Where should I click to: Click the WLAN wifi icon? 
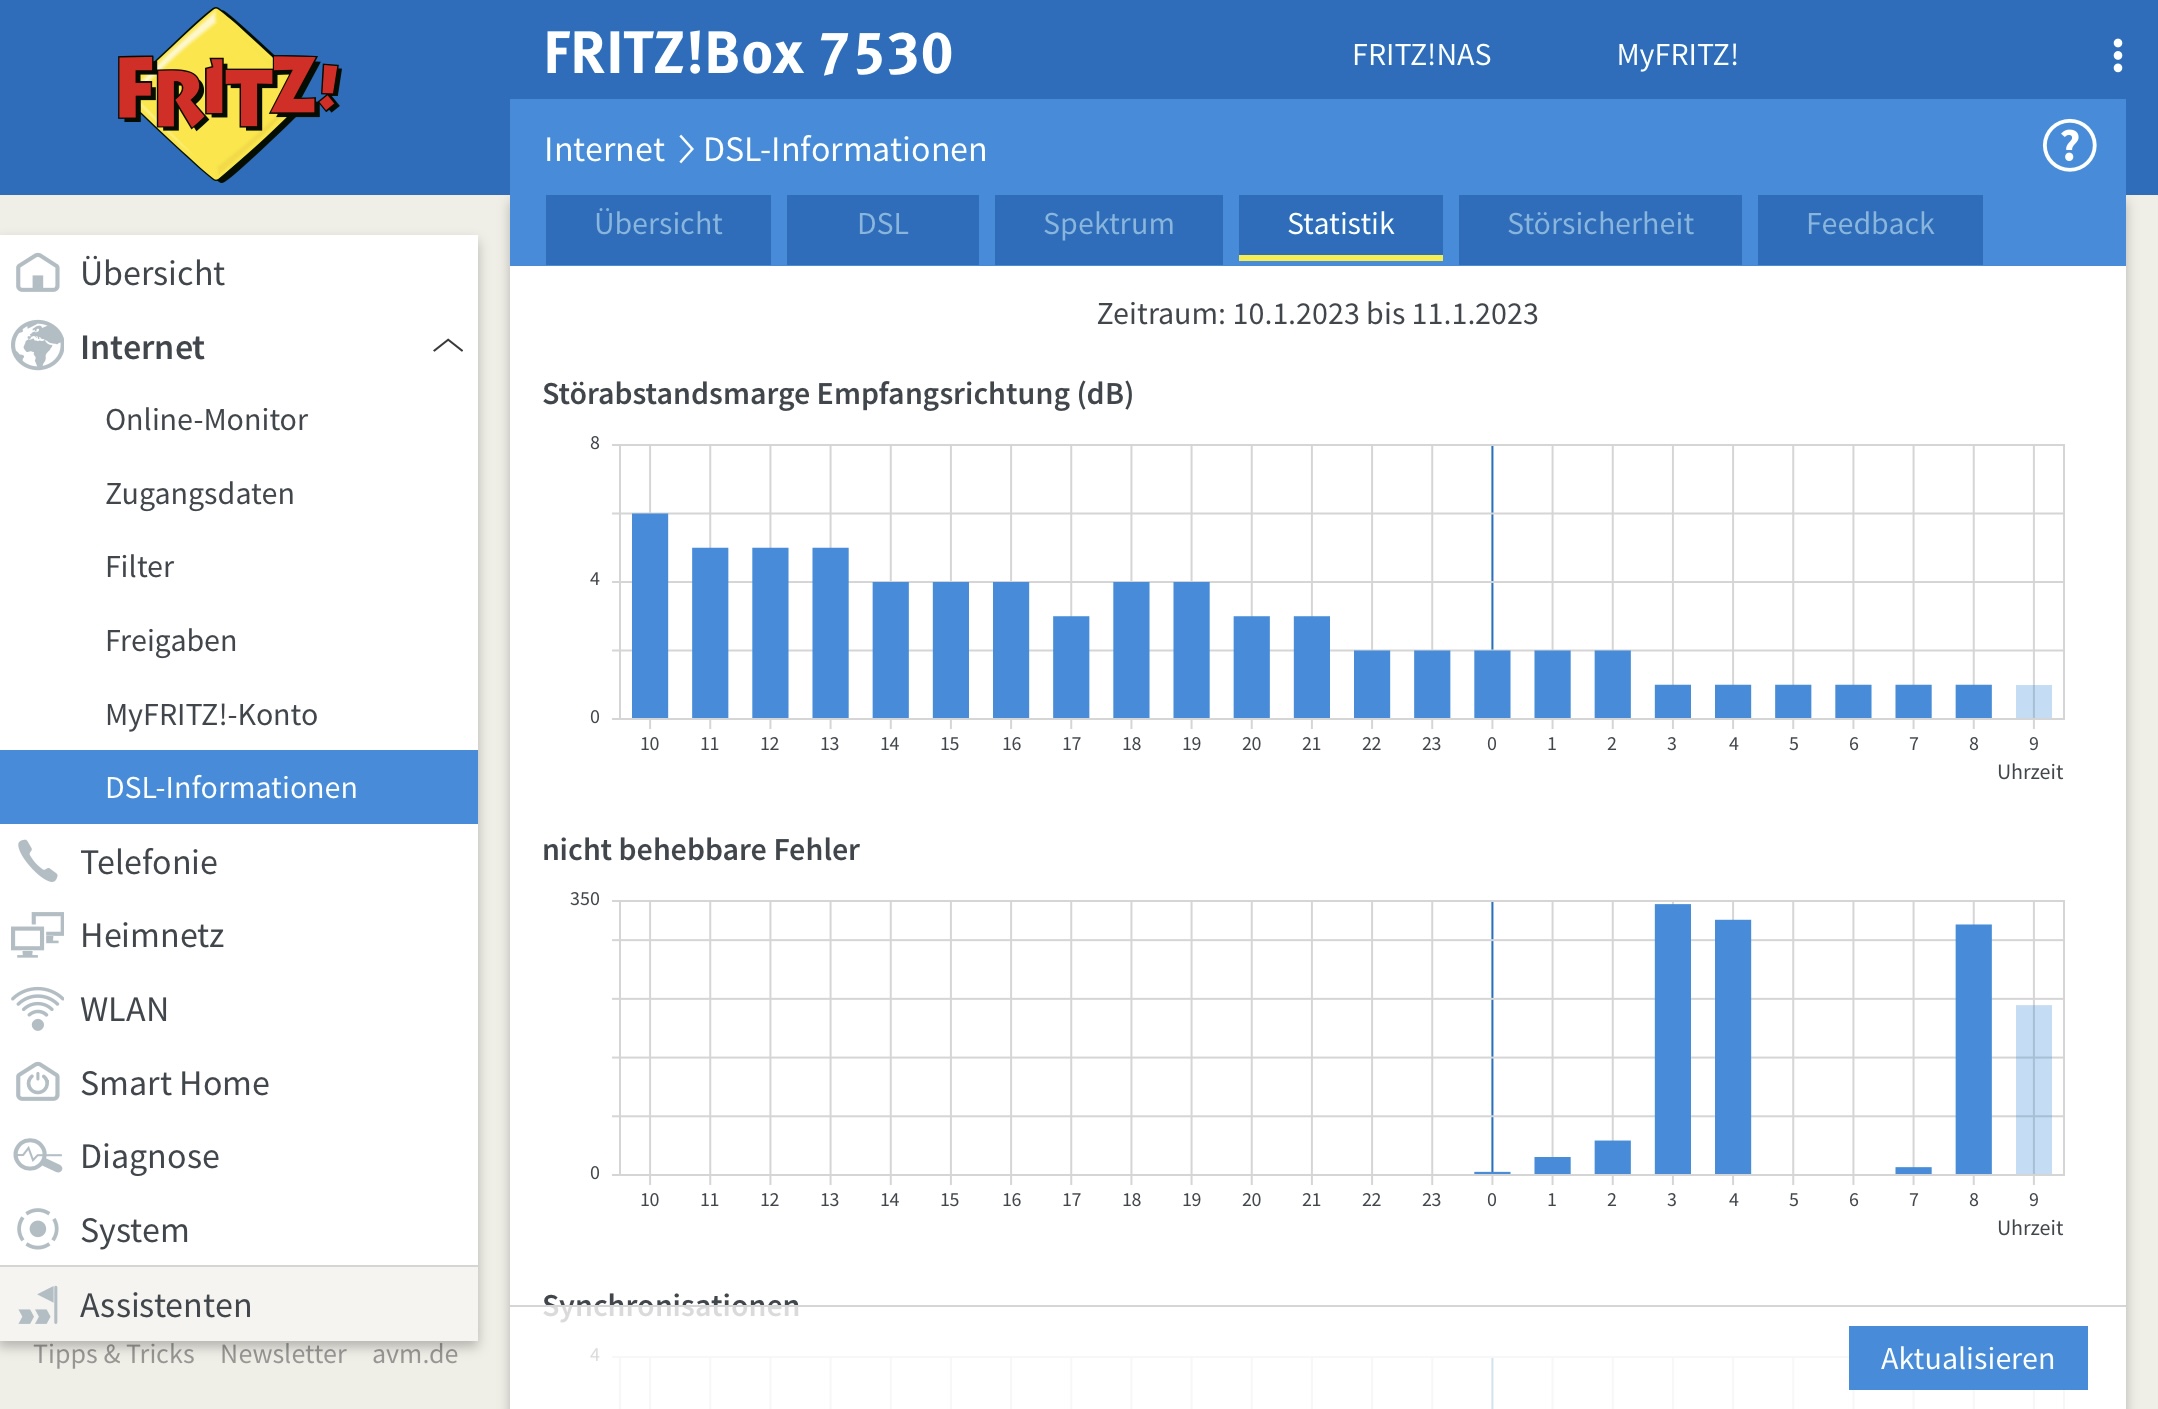pos(38,1008)
